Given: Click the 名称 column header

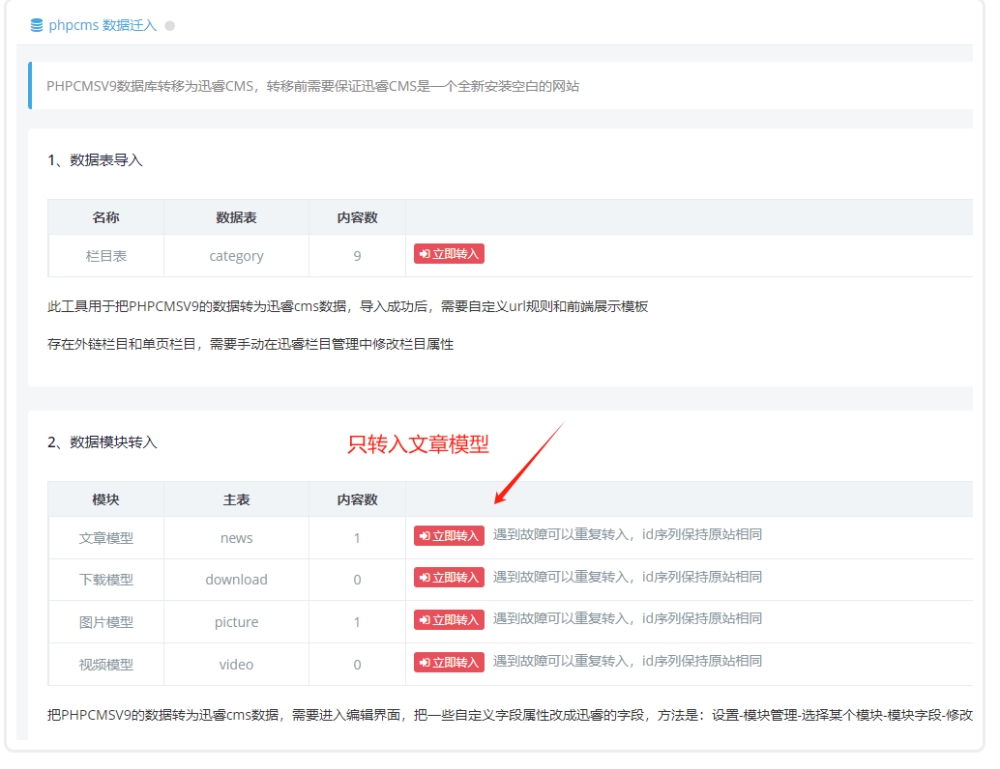Looking at the screenshot, I should (106, 217).
